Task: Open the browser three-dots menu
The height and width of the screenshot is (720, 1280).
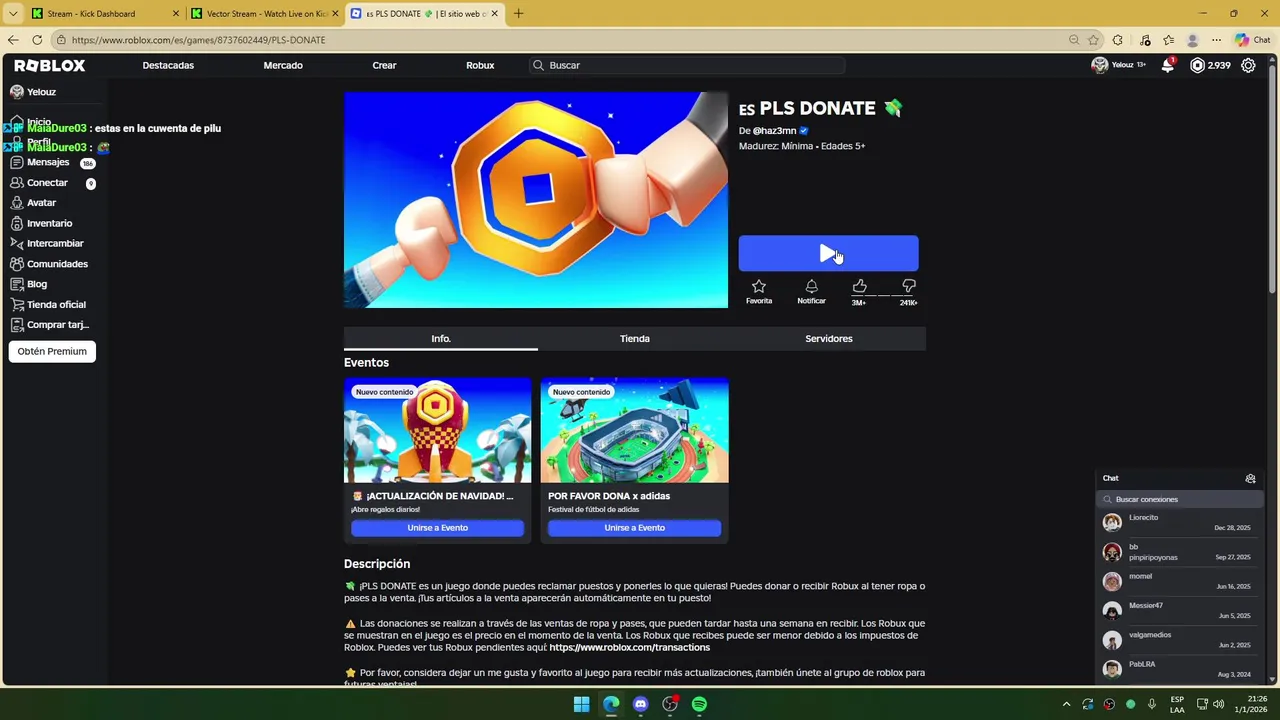Action: coord(1216,40)
